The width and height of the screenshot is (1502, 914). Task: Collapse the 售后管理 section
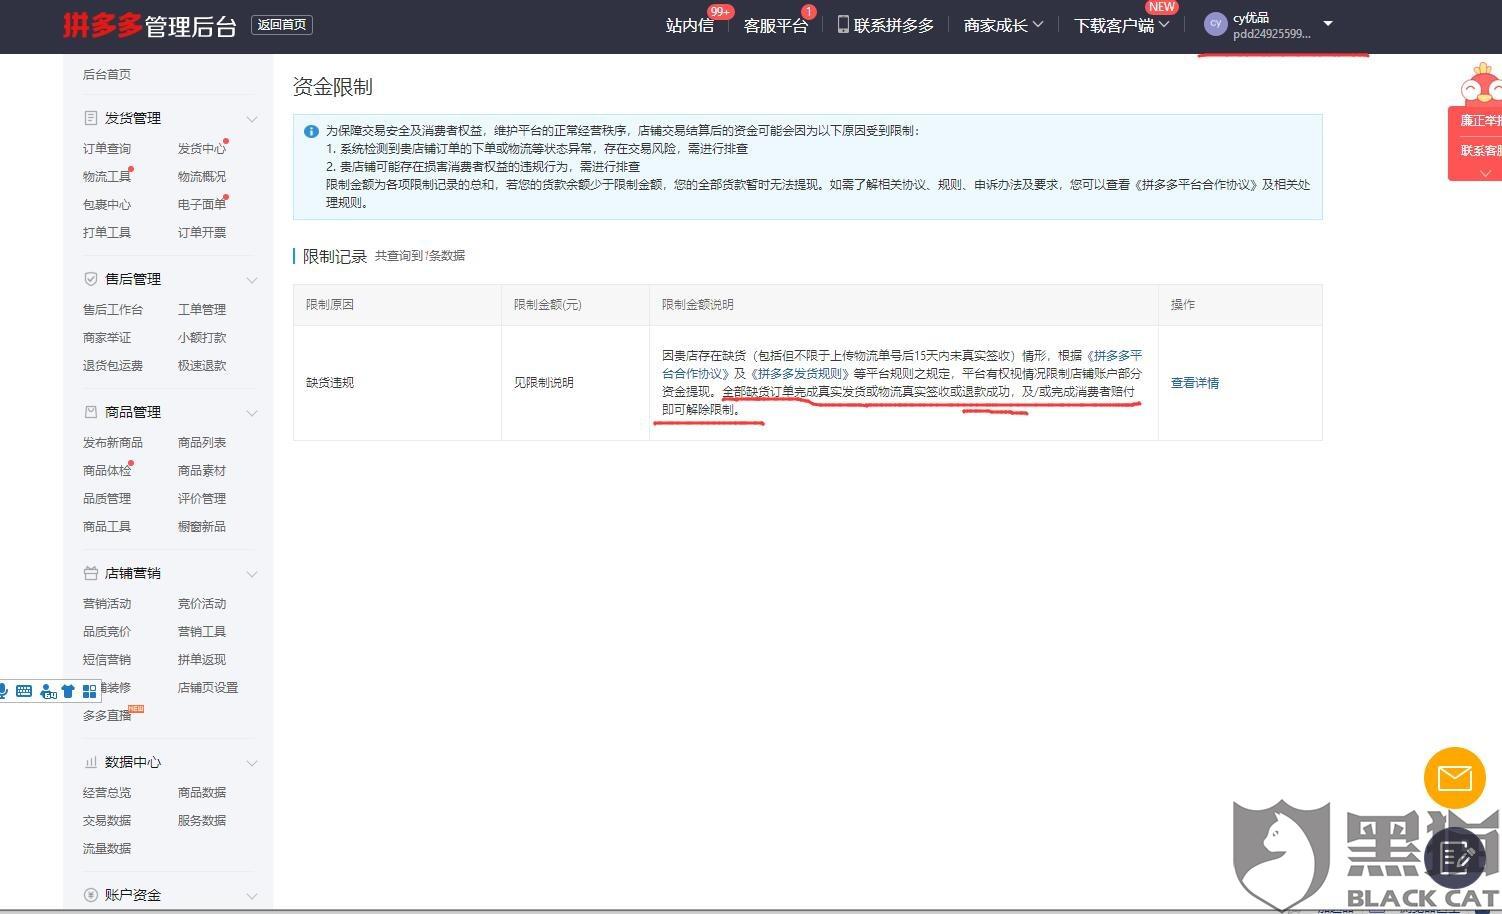(252, 280)
